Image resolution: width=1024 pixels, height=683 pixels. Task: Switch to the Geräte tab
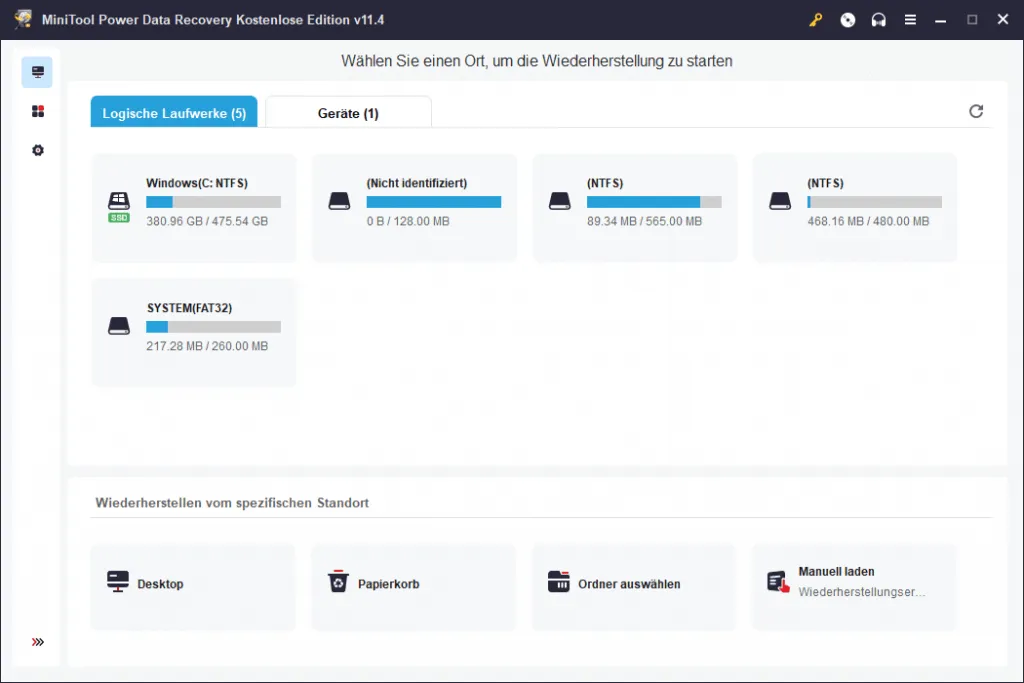348,113
